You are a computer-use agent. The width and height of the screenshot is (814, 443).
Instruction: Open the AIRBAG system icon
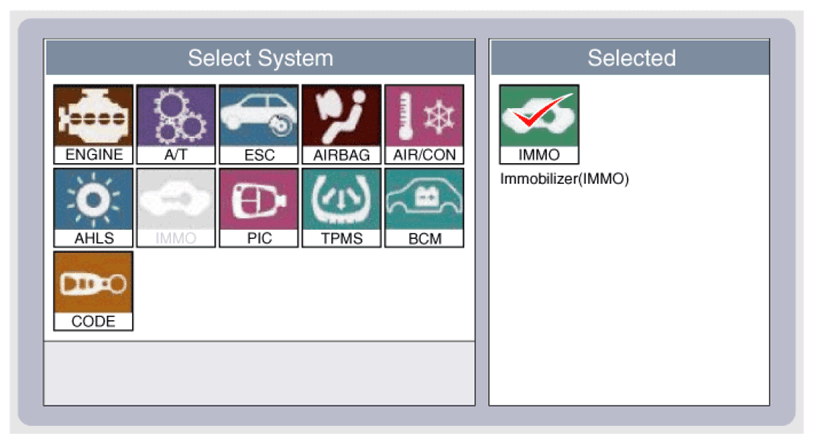pyautogui.click(x=342, y=124)
